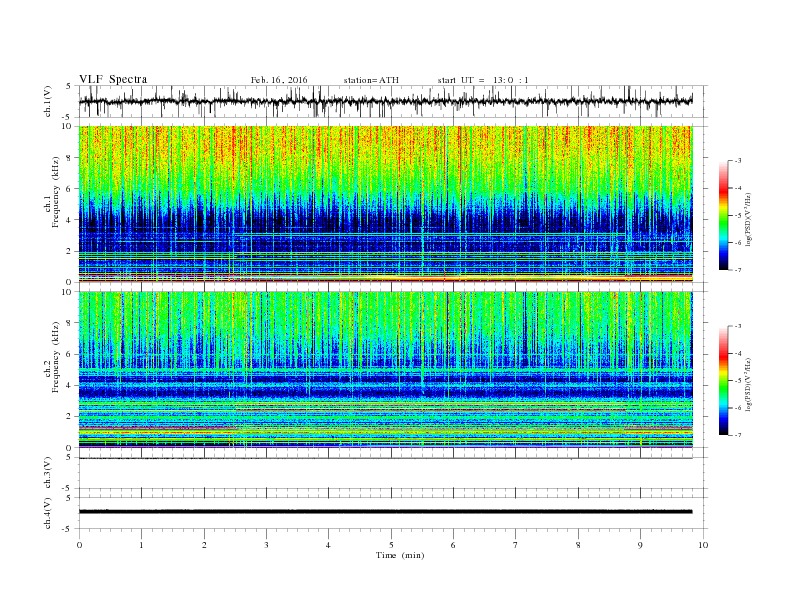
Task: Click the 'Time (min)' axis title
Action: pos(400,555)
